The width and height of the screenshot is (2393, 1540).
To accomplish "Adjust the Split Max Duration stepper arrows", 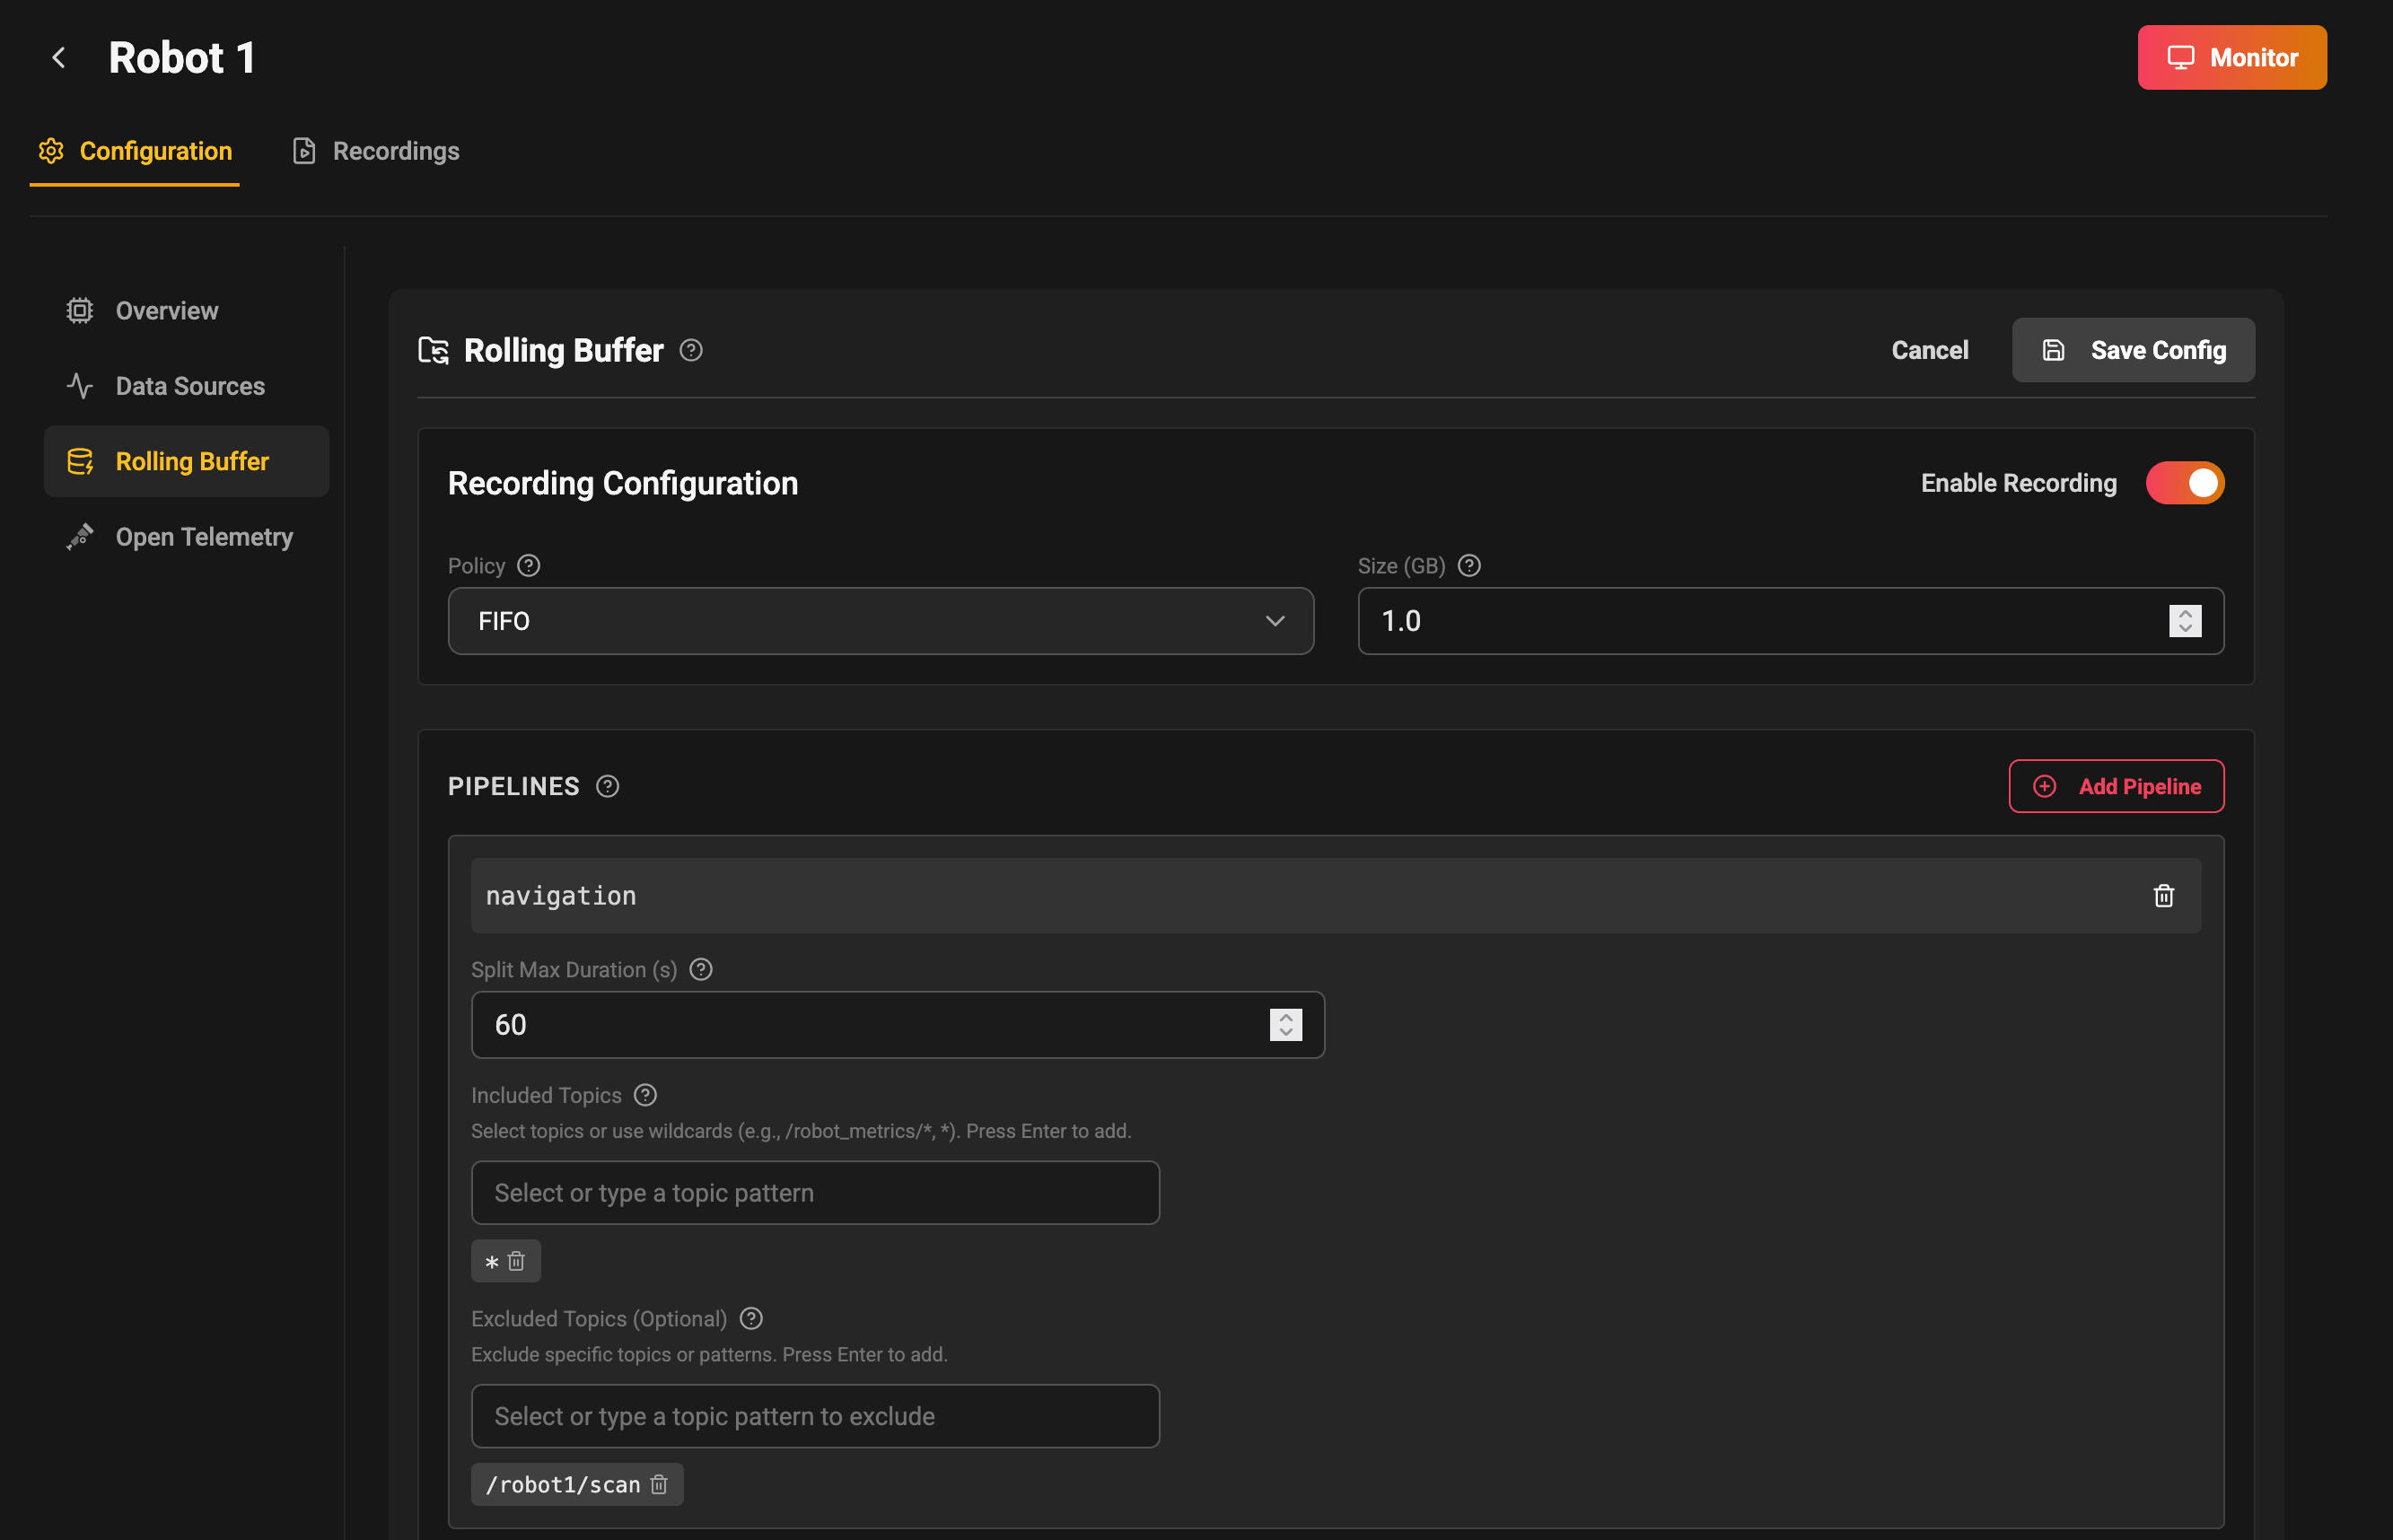I will (x=1285, y=1025).
